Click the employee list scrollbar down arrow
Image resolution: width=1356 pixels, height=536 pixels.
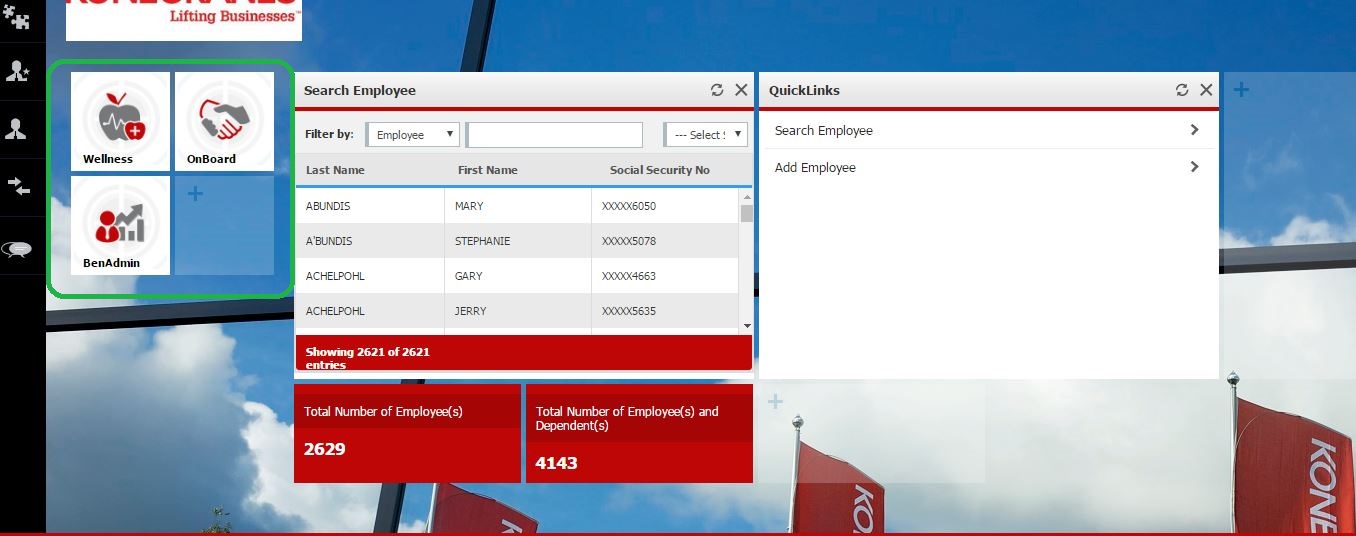coord(746,326)
